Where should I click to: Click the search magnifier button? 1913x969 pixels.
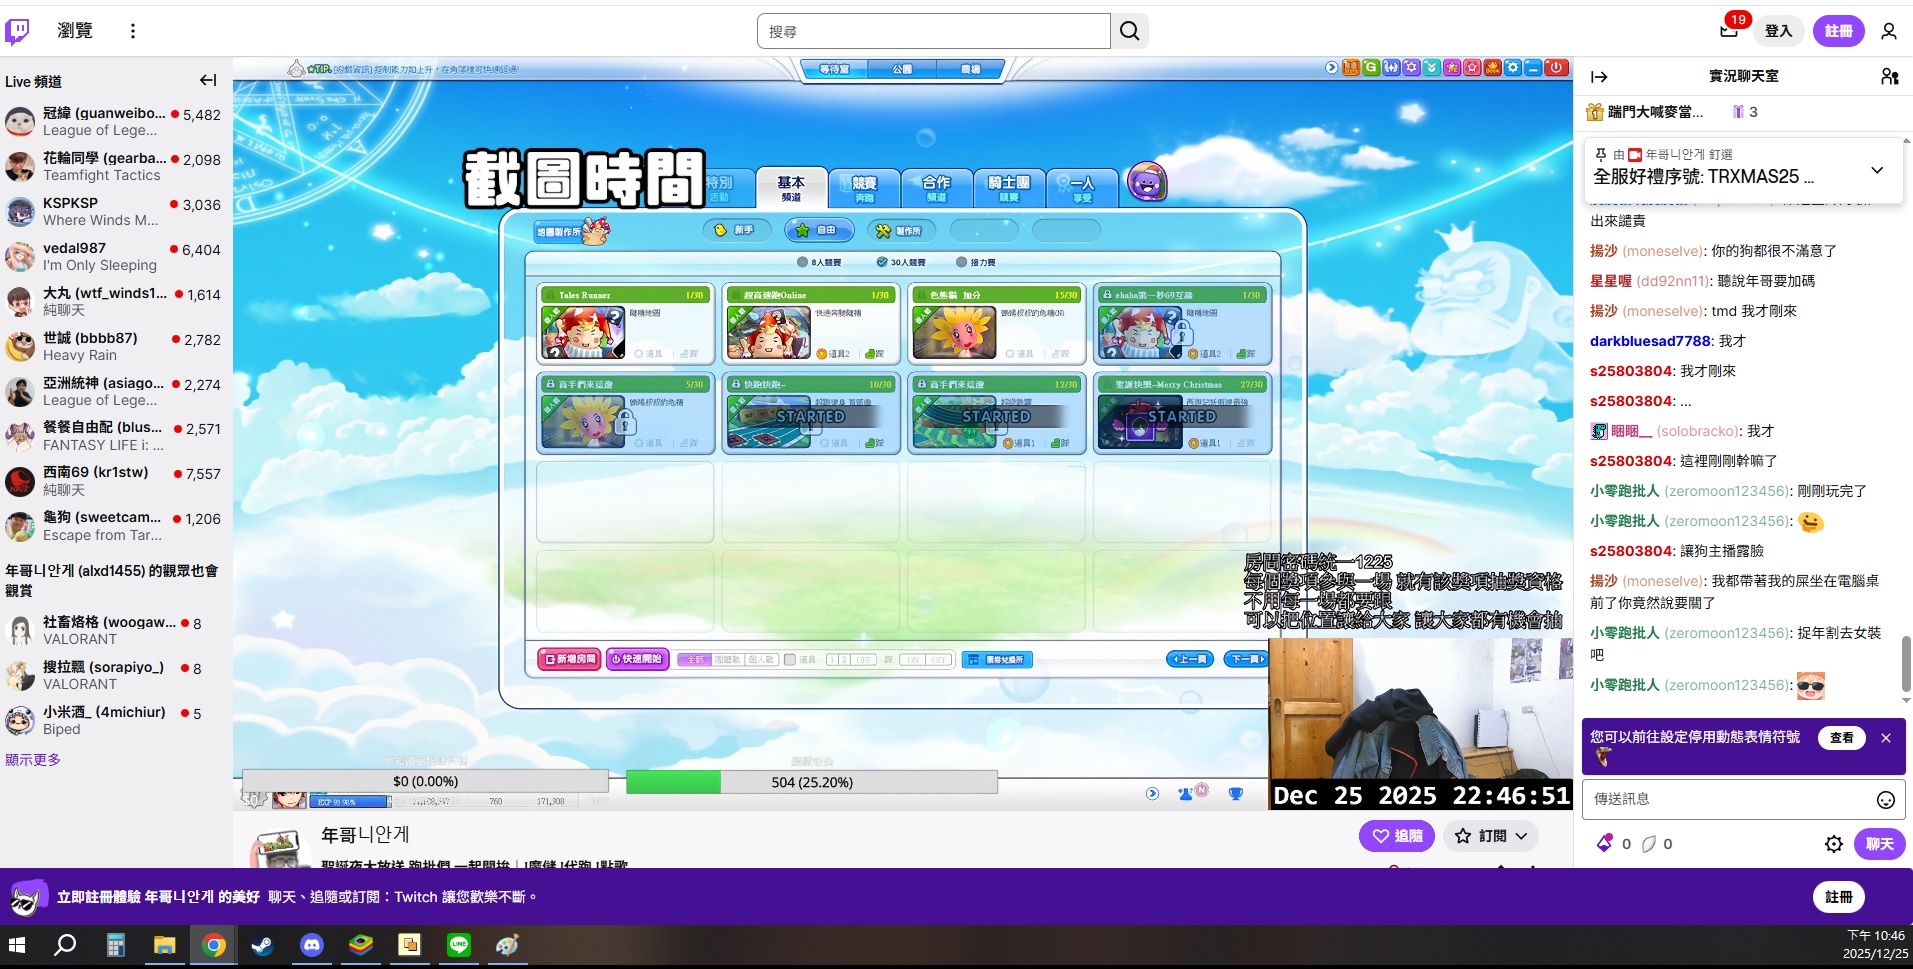click(1129, 31)
